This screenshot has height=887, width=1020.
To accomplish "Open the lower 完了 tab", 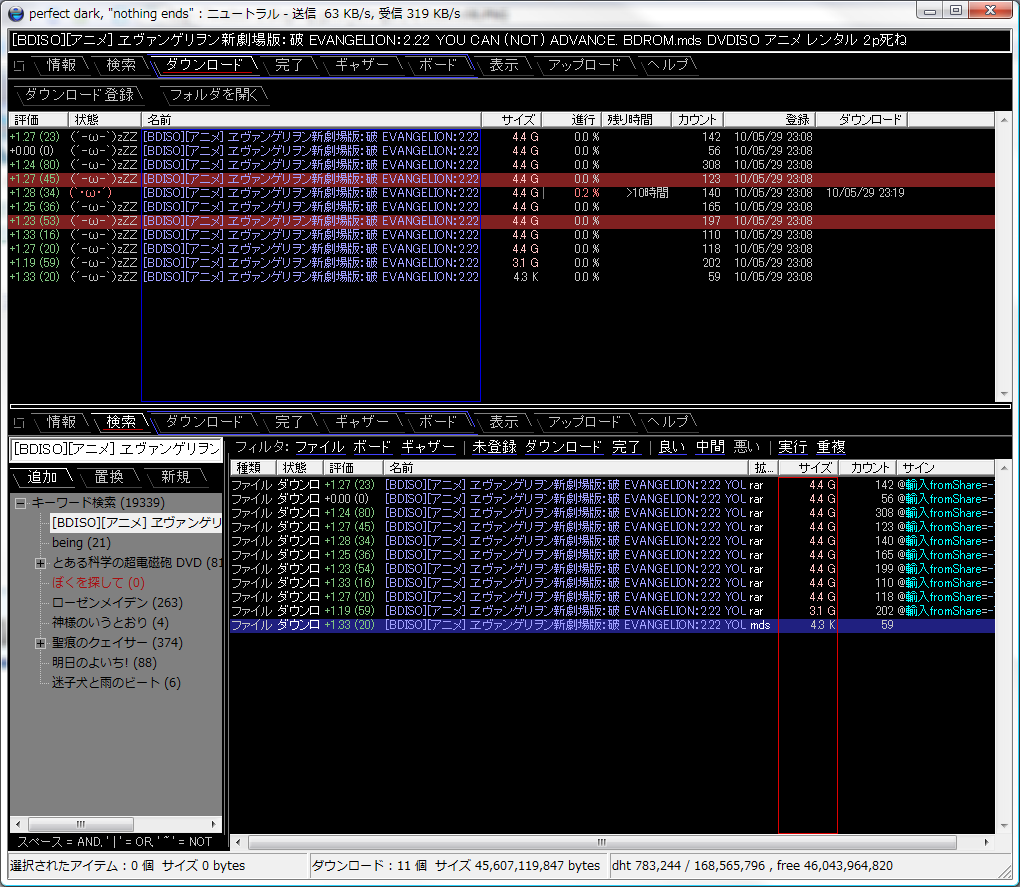I will click(289, 422).
